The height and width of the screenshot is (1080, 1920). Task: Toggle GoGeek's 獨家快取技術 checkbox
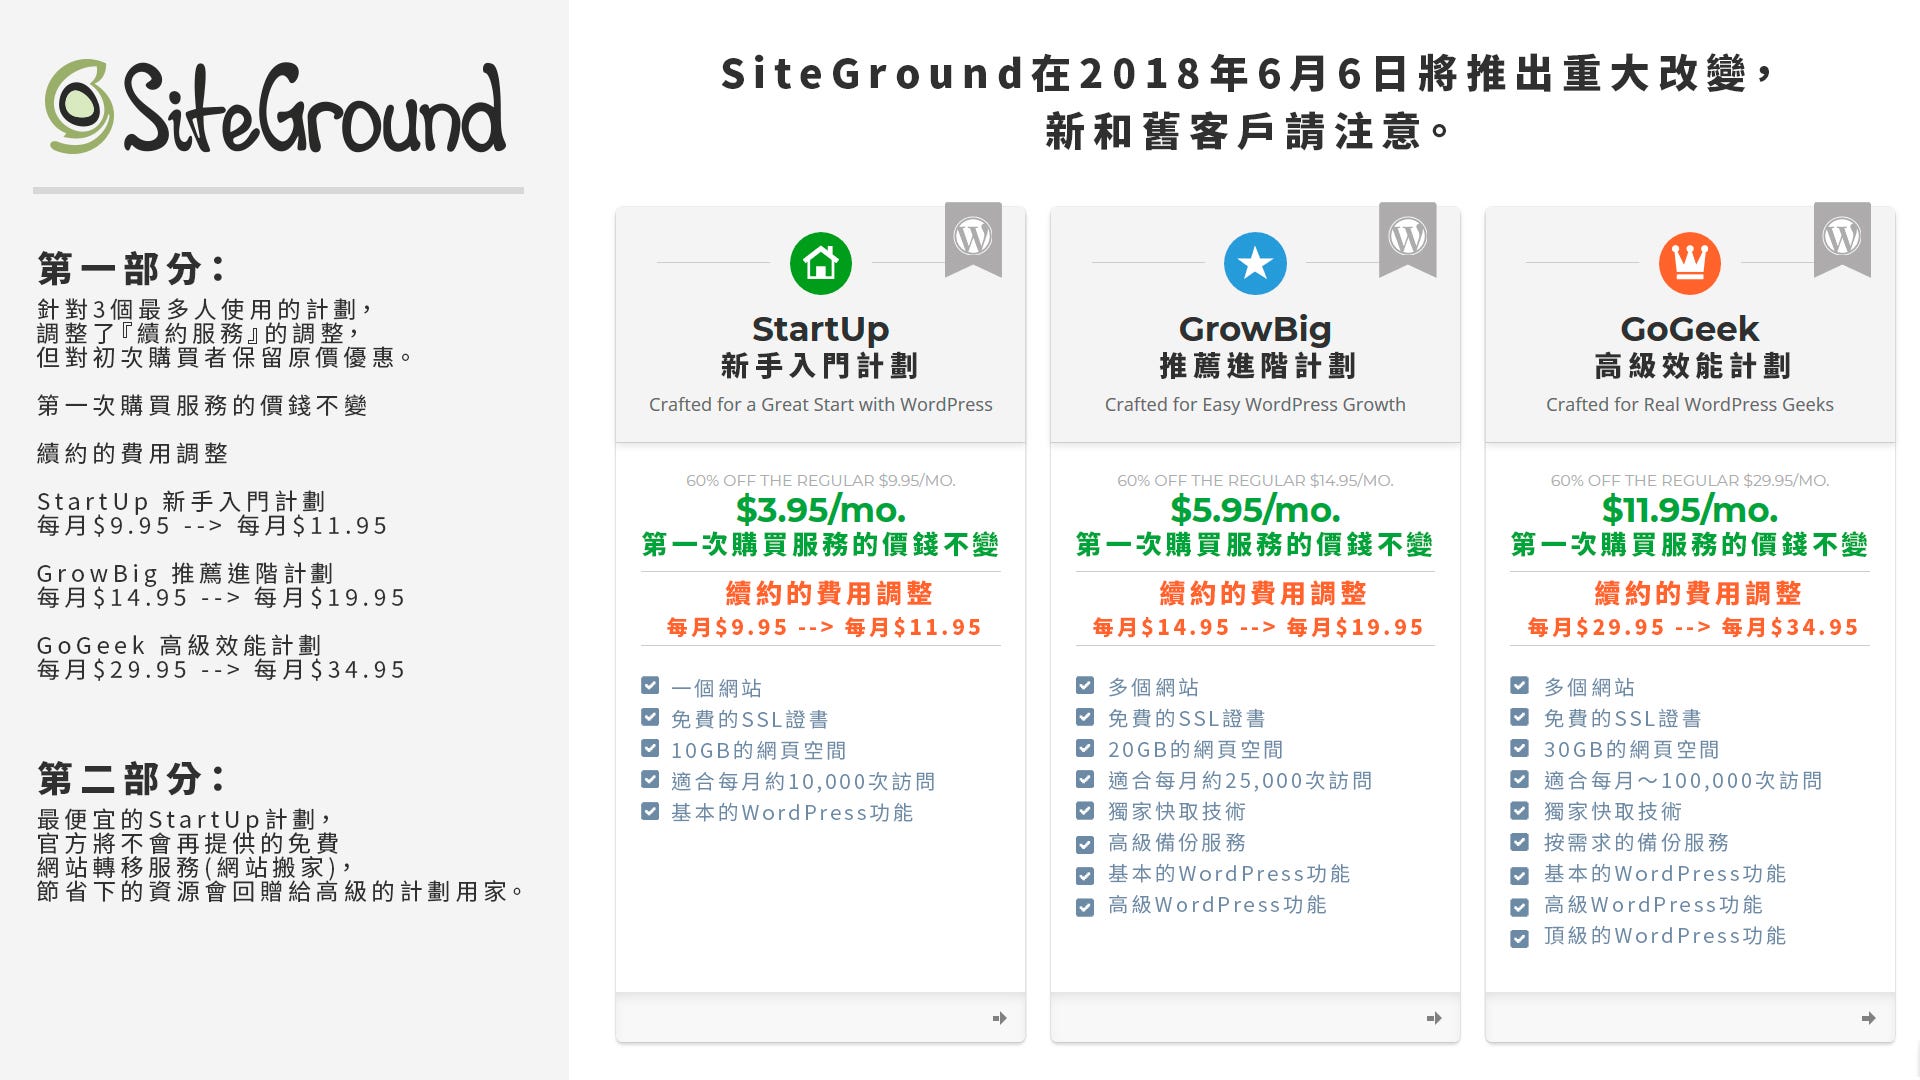[x=1520, y=810]
